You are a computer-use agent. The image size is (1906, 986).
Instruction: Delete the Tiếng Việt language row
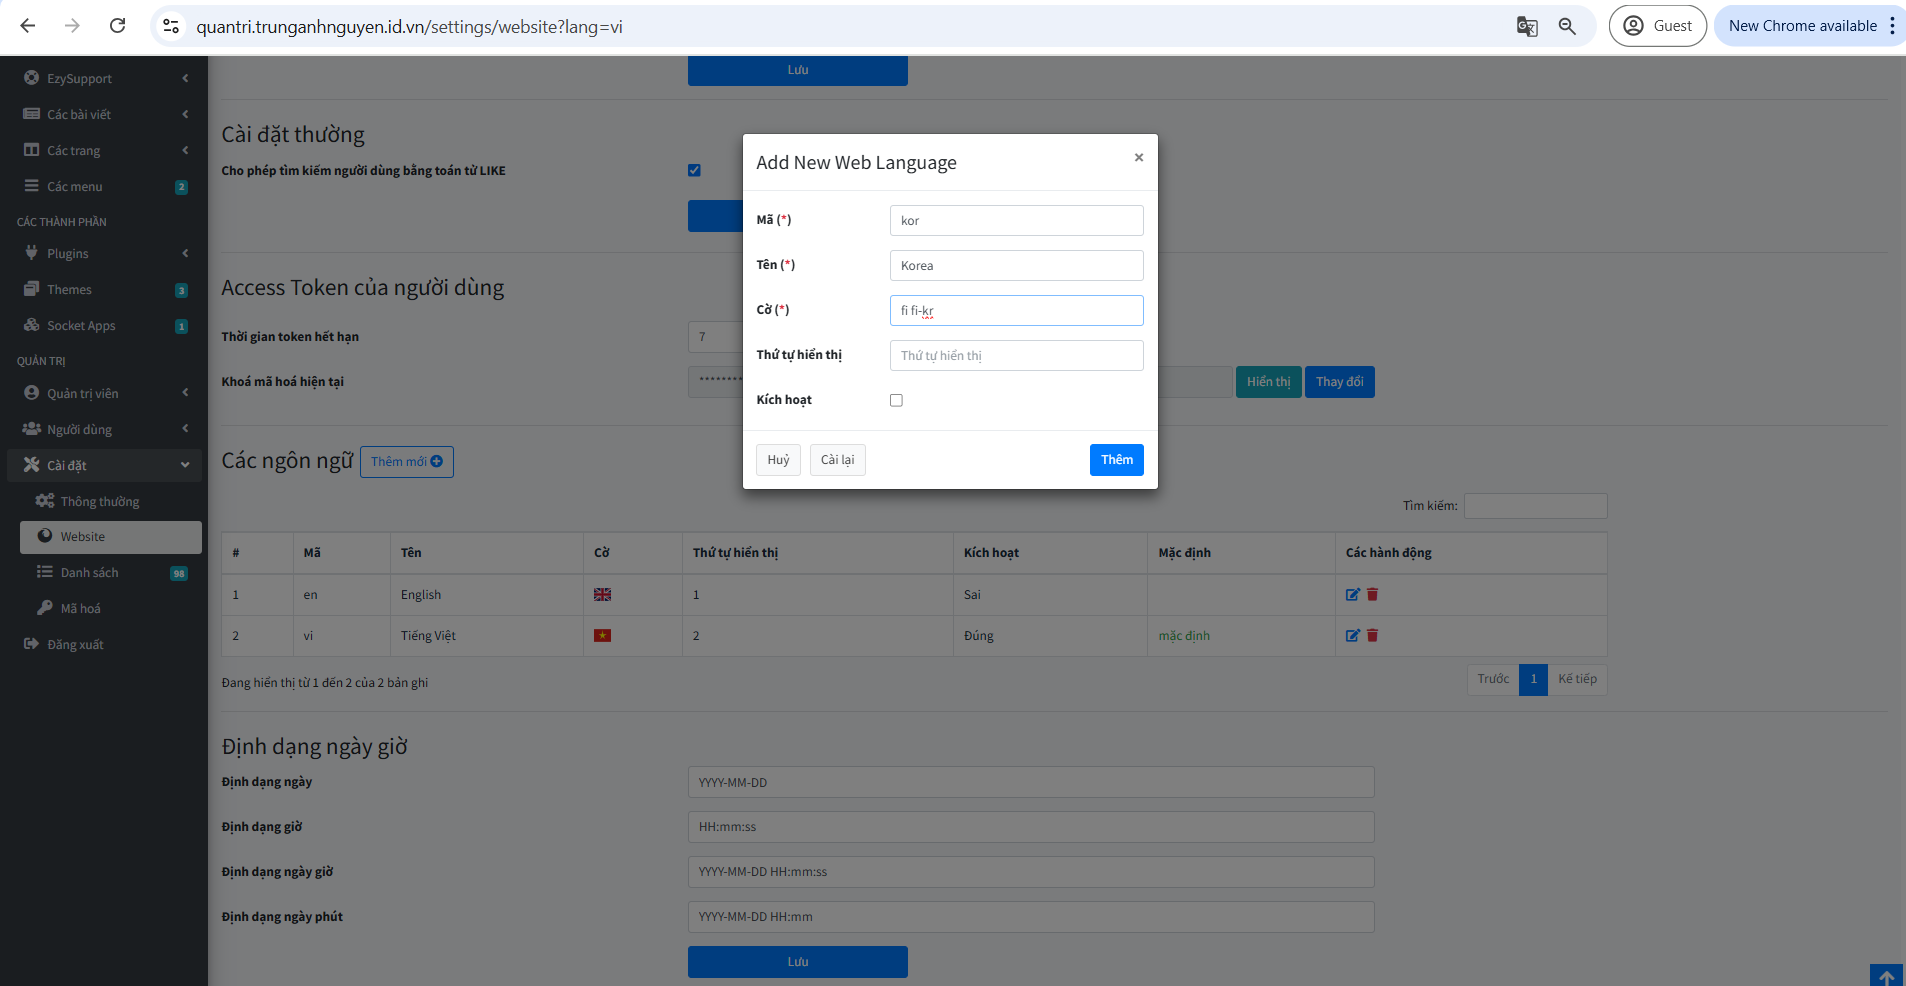coord(1373,635)
